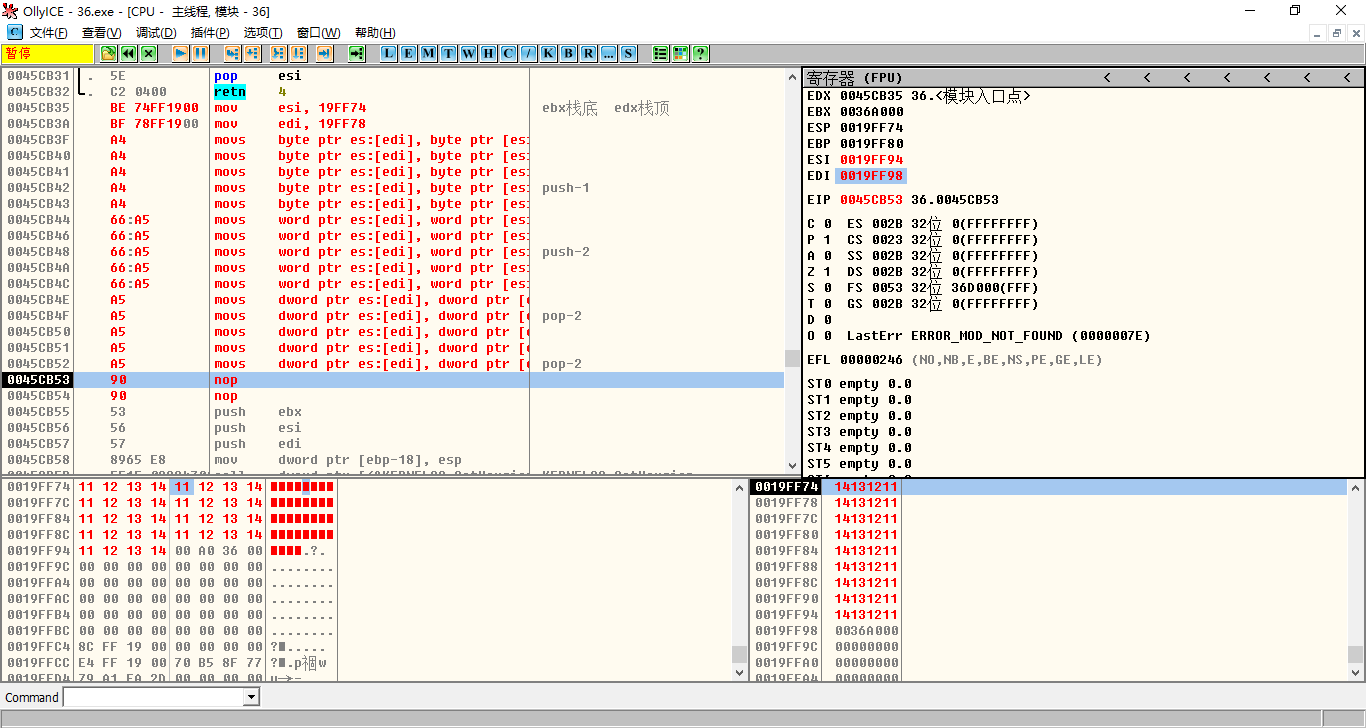The width and height of the screenshot is (1366, 728).
Task: Toggle register view via 寄存器 (FPU) header
Action: [855, 77]
